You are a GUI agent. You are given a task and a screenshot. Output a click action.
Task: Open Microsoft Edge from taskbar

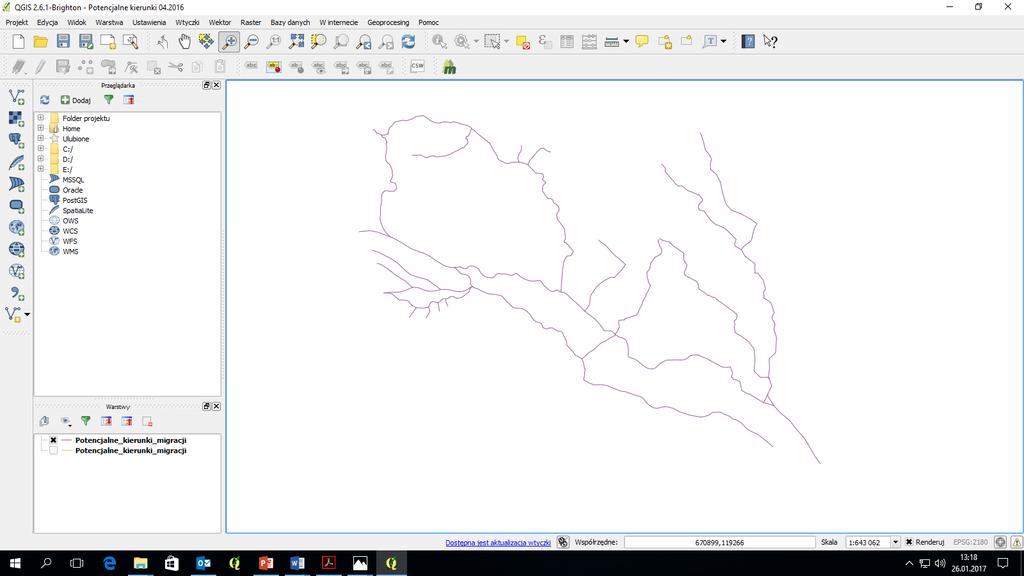(109, 563)
